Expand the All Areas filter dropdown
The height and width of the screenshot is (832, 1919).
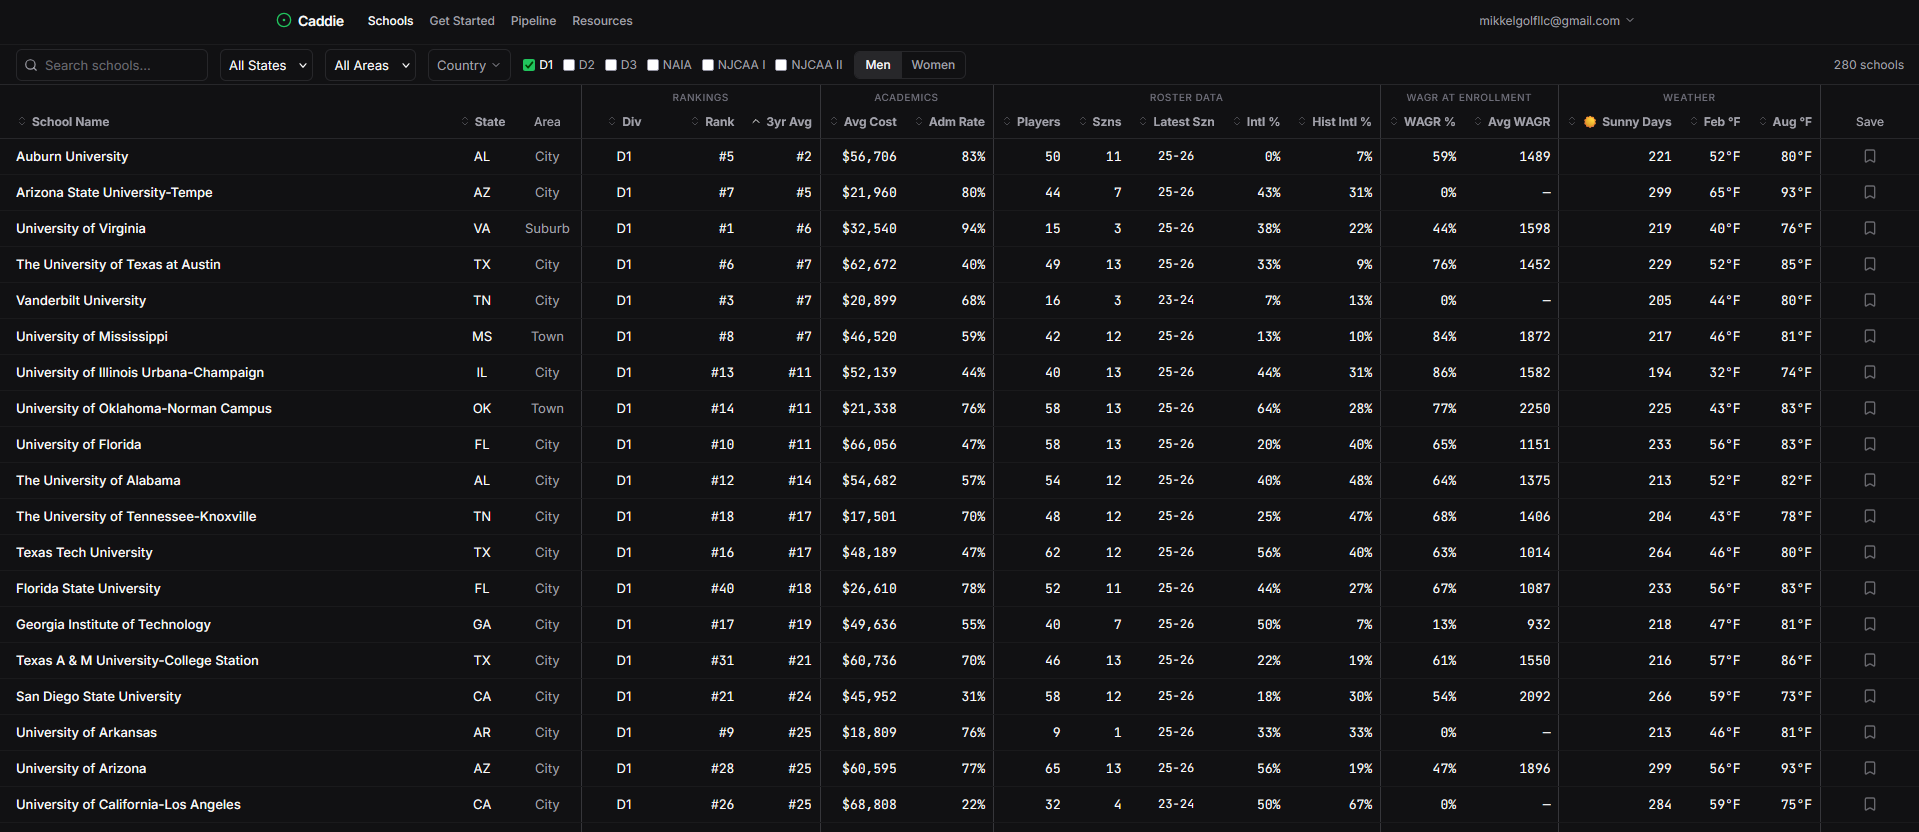tap(371, 65)
